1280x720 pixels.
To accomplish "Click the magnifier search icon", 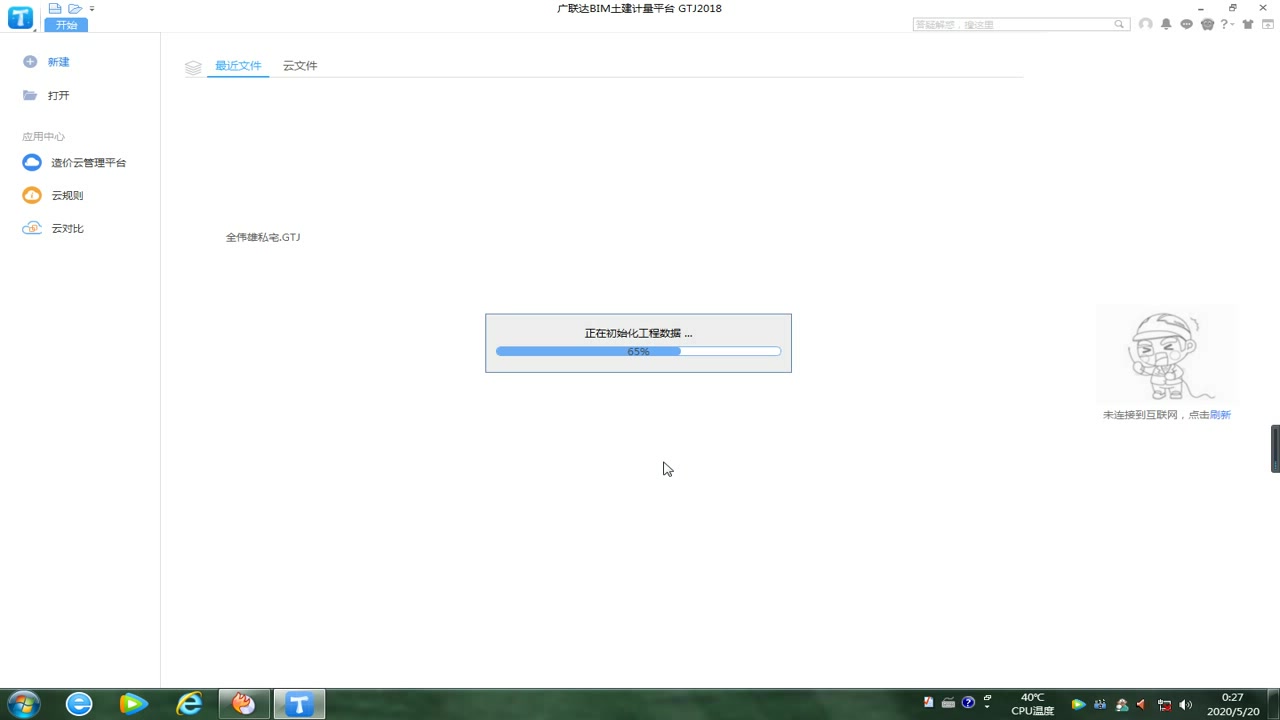I will coord(1120,24).
